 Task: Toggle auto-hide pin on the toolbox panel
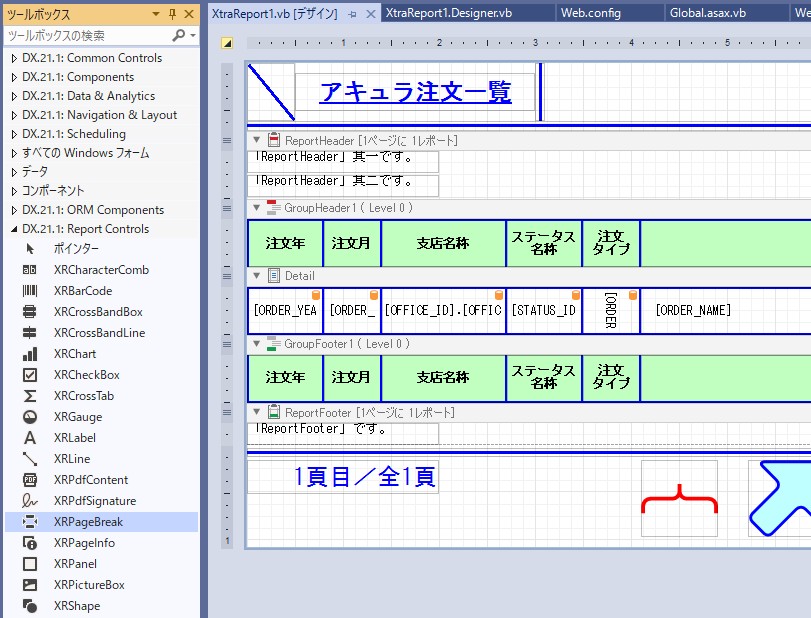(x=172, y=13)
